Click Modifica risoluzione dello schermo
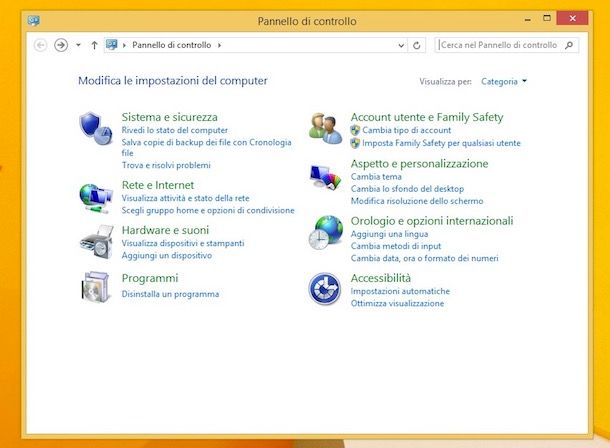The image size is (610, 448). 417,201
